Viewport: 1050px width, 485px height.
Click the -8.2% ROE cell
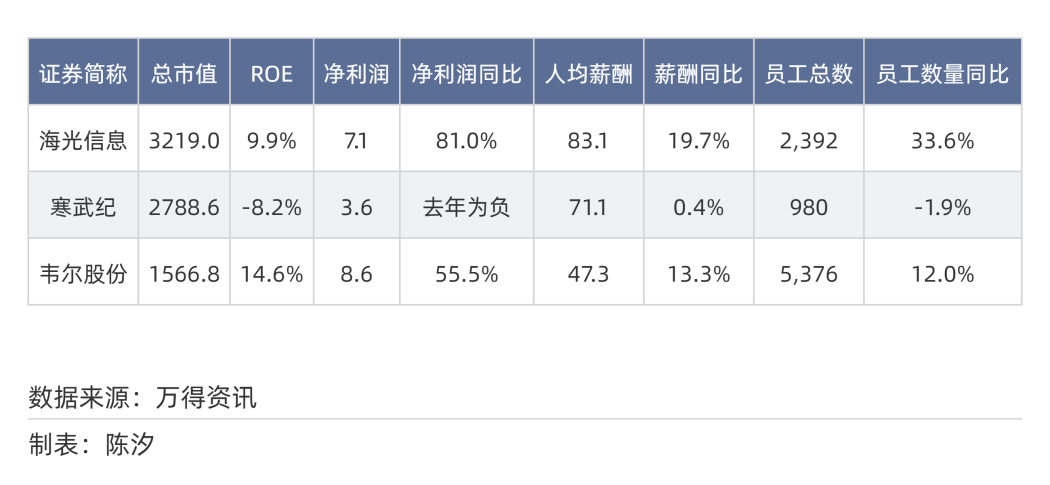(x=271, y=207)
